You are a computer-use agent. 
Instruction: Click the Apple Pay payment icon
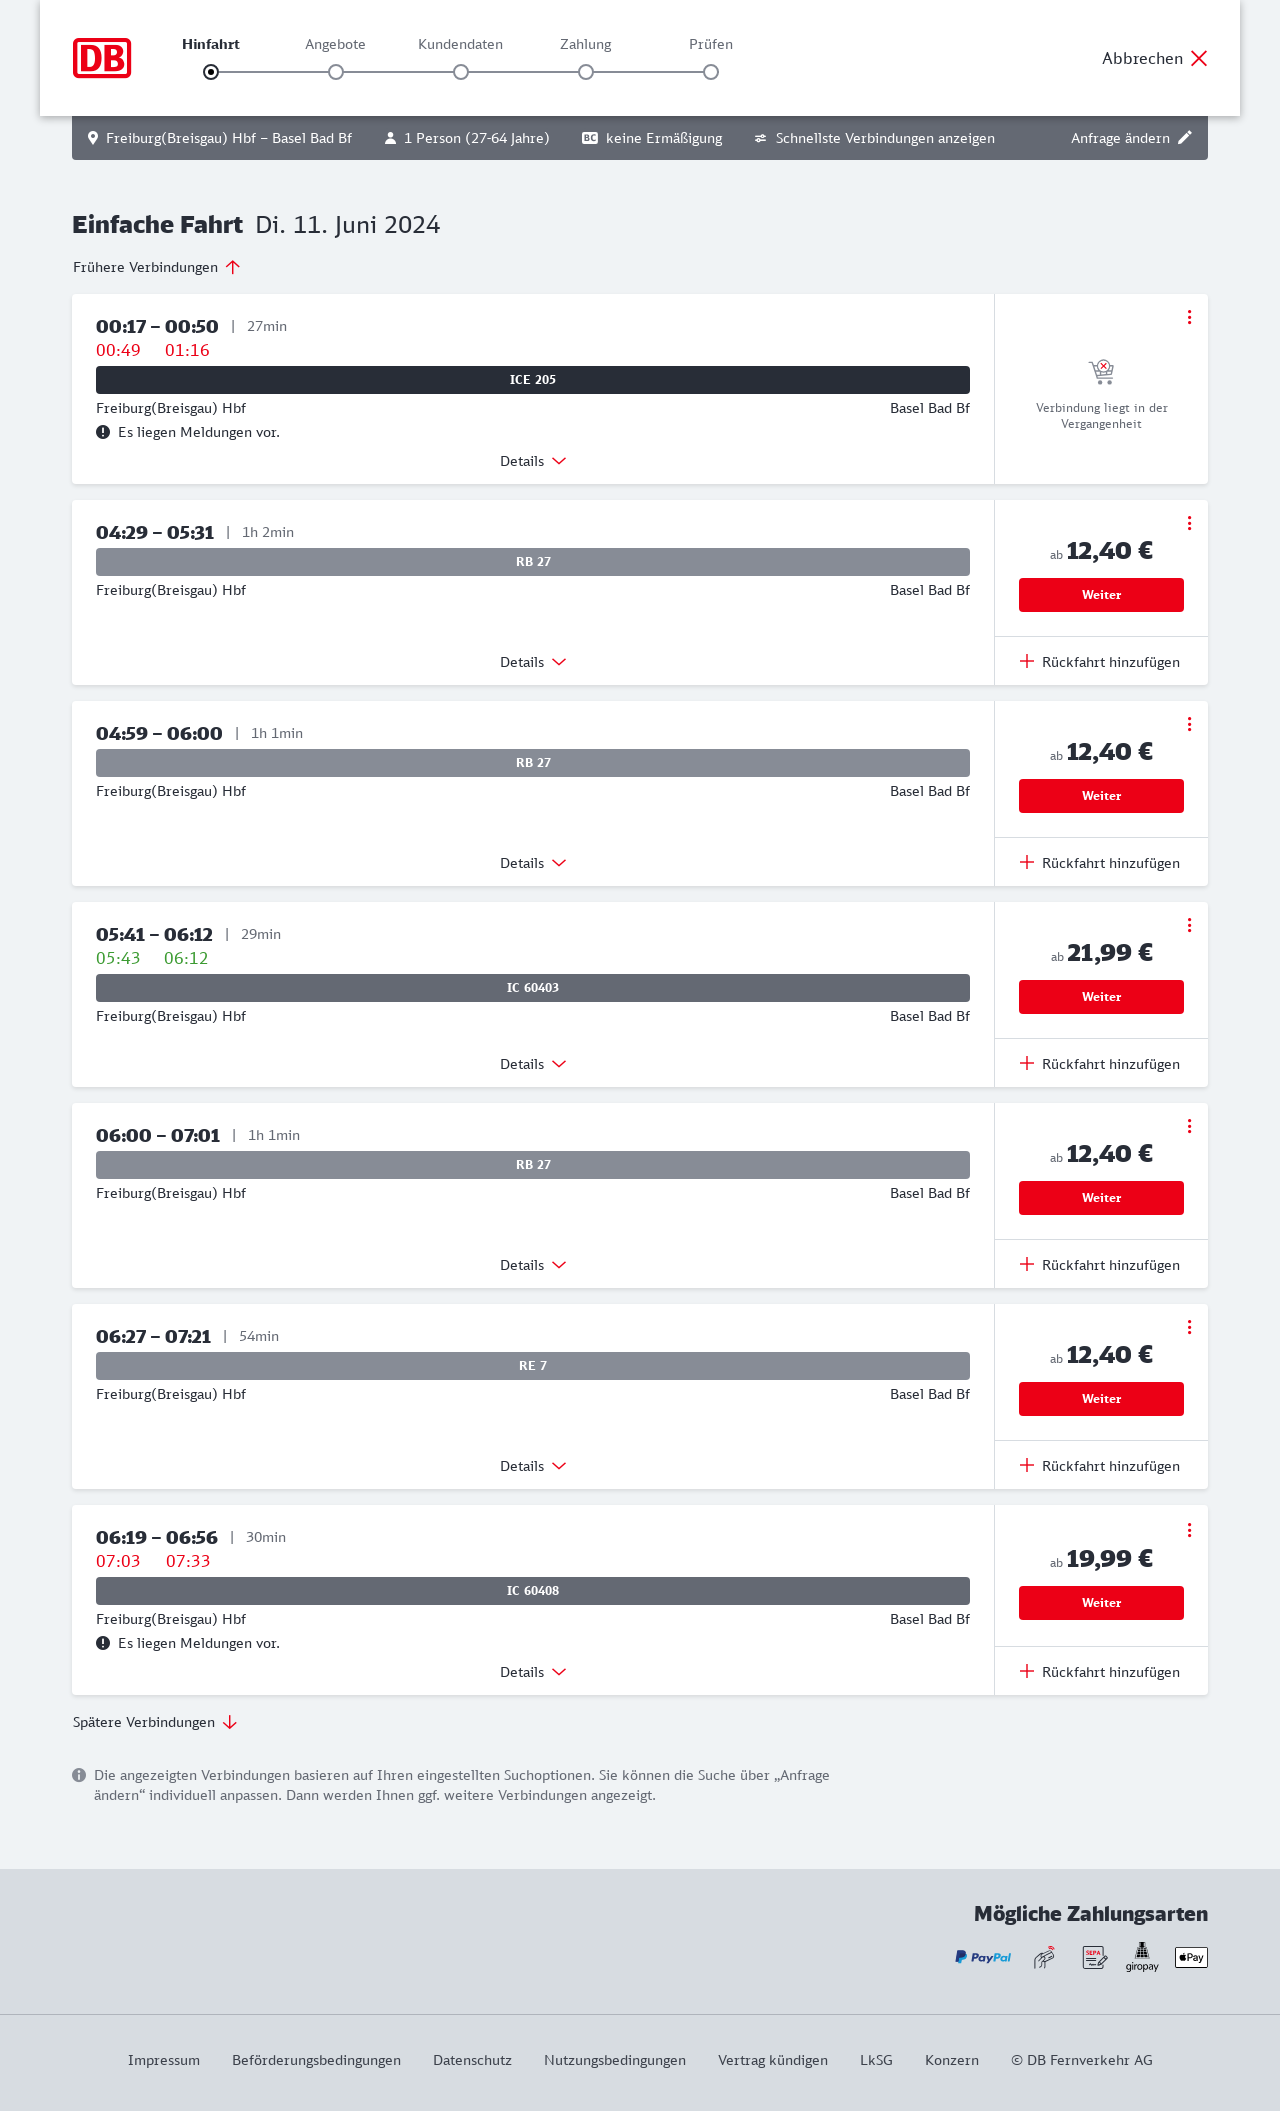pyautogui.click(x=1191, y=1957)
